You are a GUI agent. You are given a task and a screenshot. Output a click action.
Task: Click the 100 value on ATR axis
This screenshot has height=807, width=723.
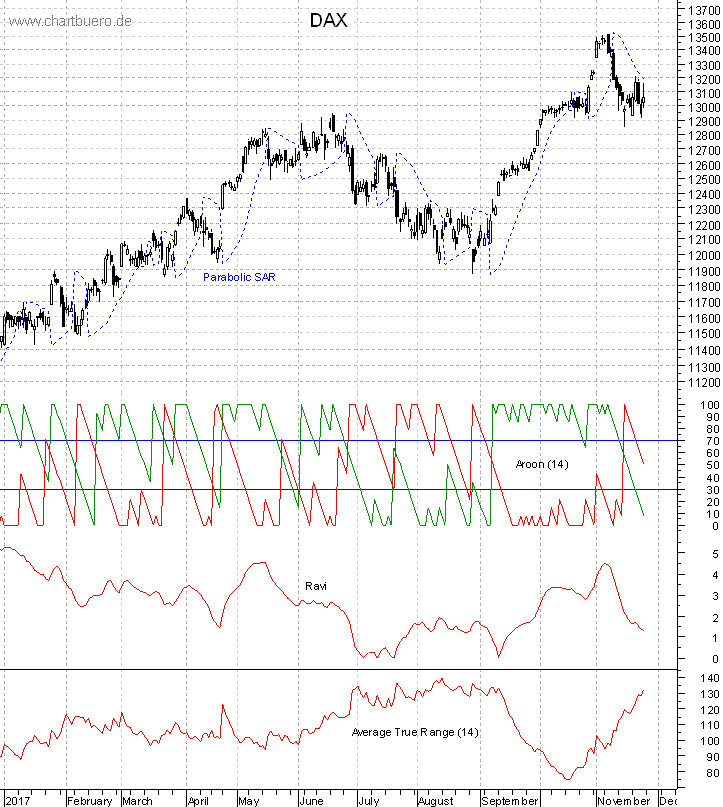710,741
